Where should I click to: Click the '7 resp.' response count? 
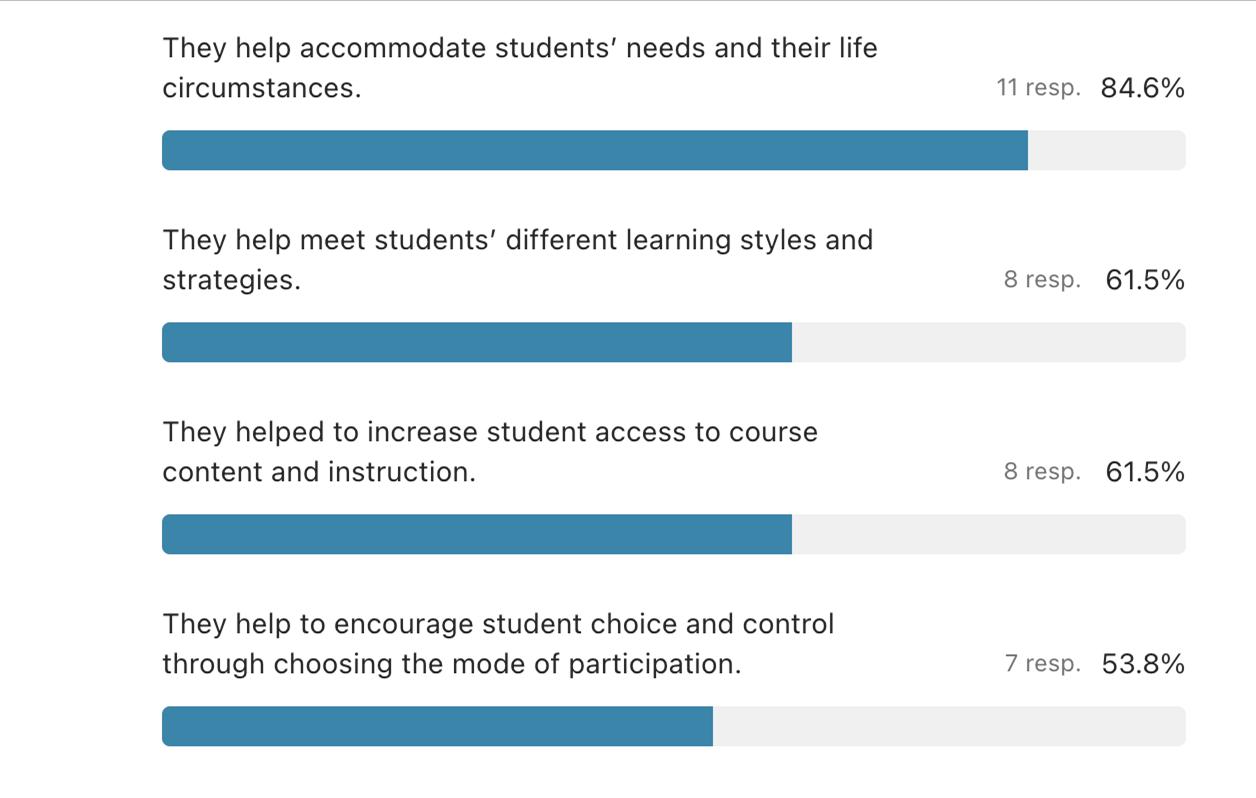coord(1042,664)
